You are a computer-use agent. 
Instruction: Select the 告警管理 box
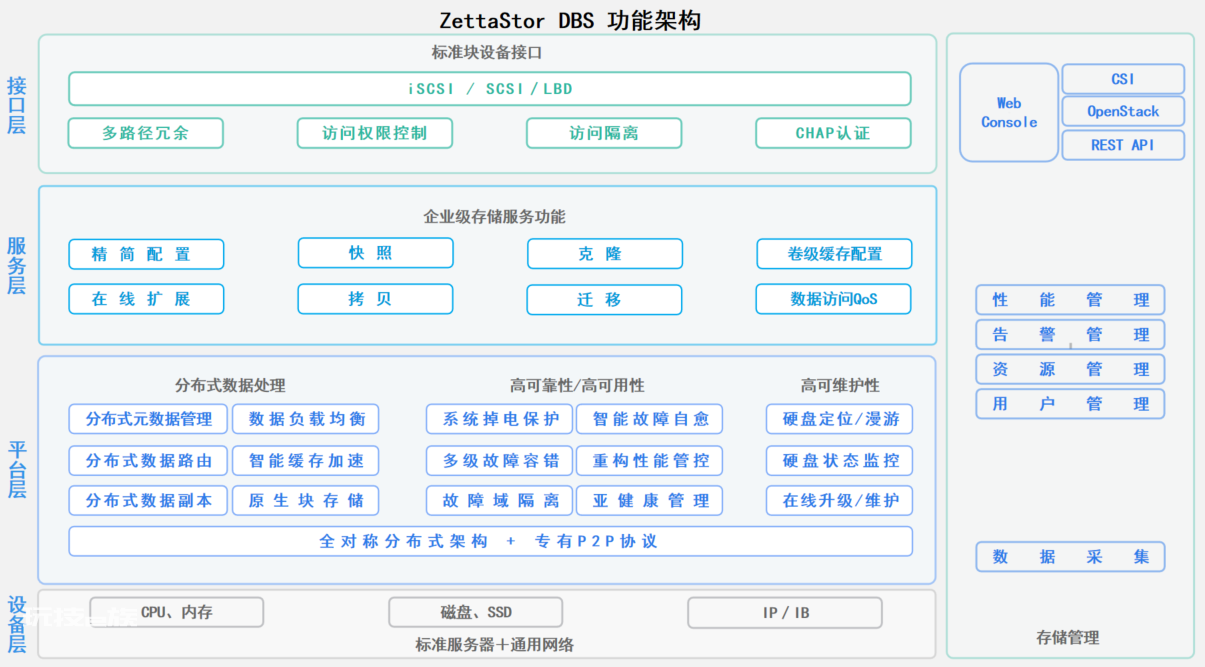[1070, 334]
